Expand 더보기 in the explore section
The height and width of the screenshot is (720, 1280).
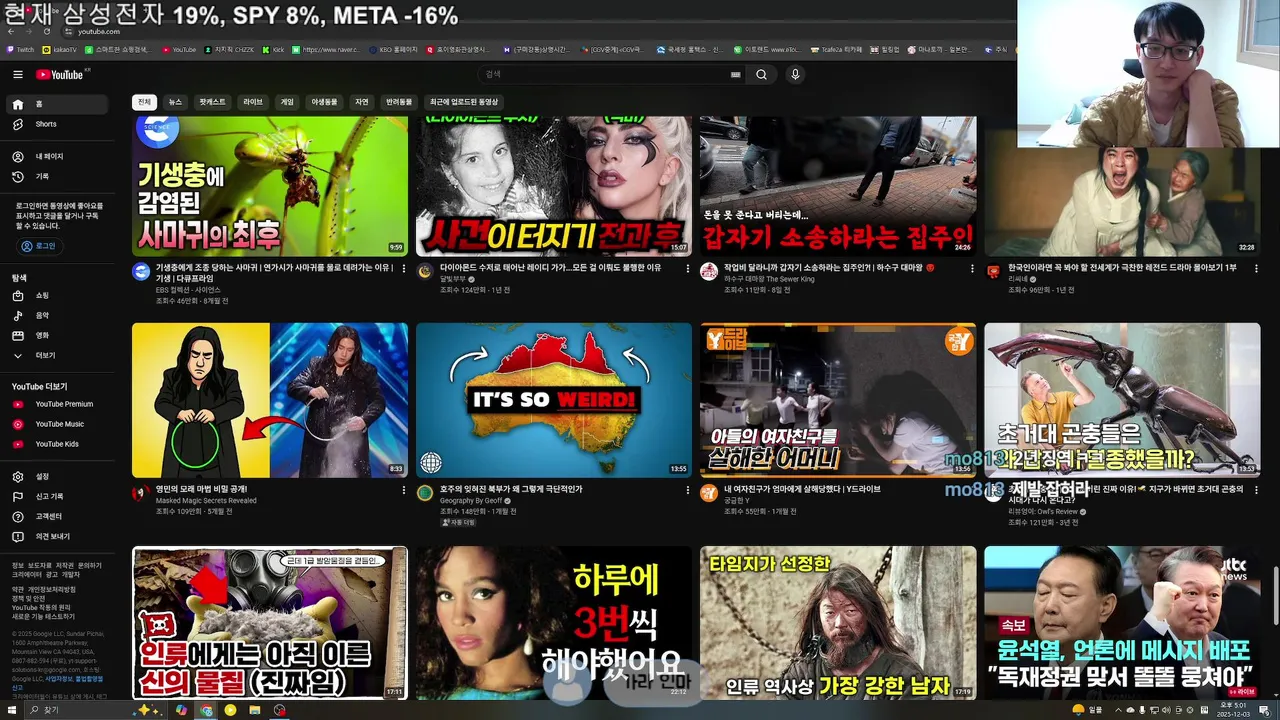pyautogui.click(x=58, y=356)
